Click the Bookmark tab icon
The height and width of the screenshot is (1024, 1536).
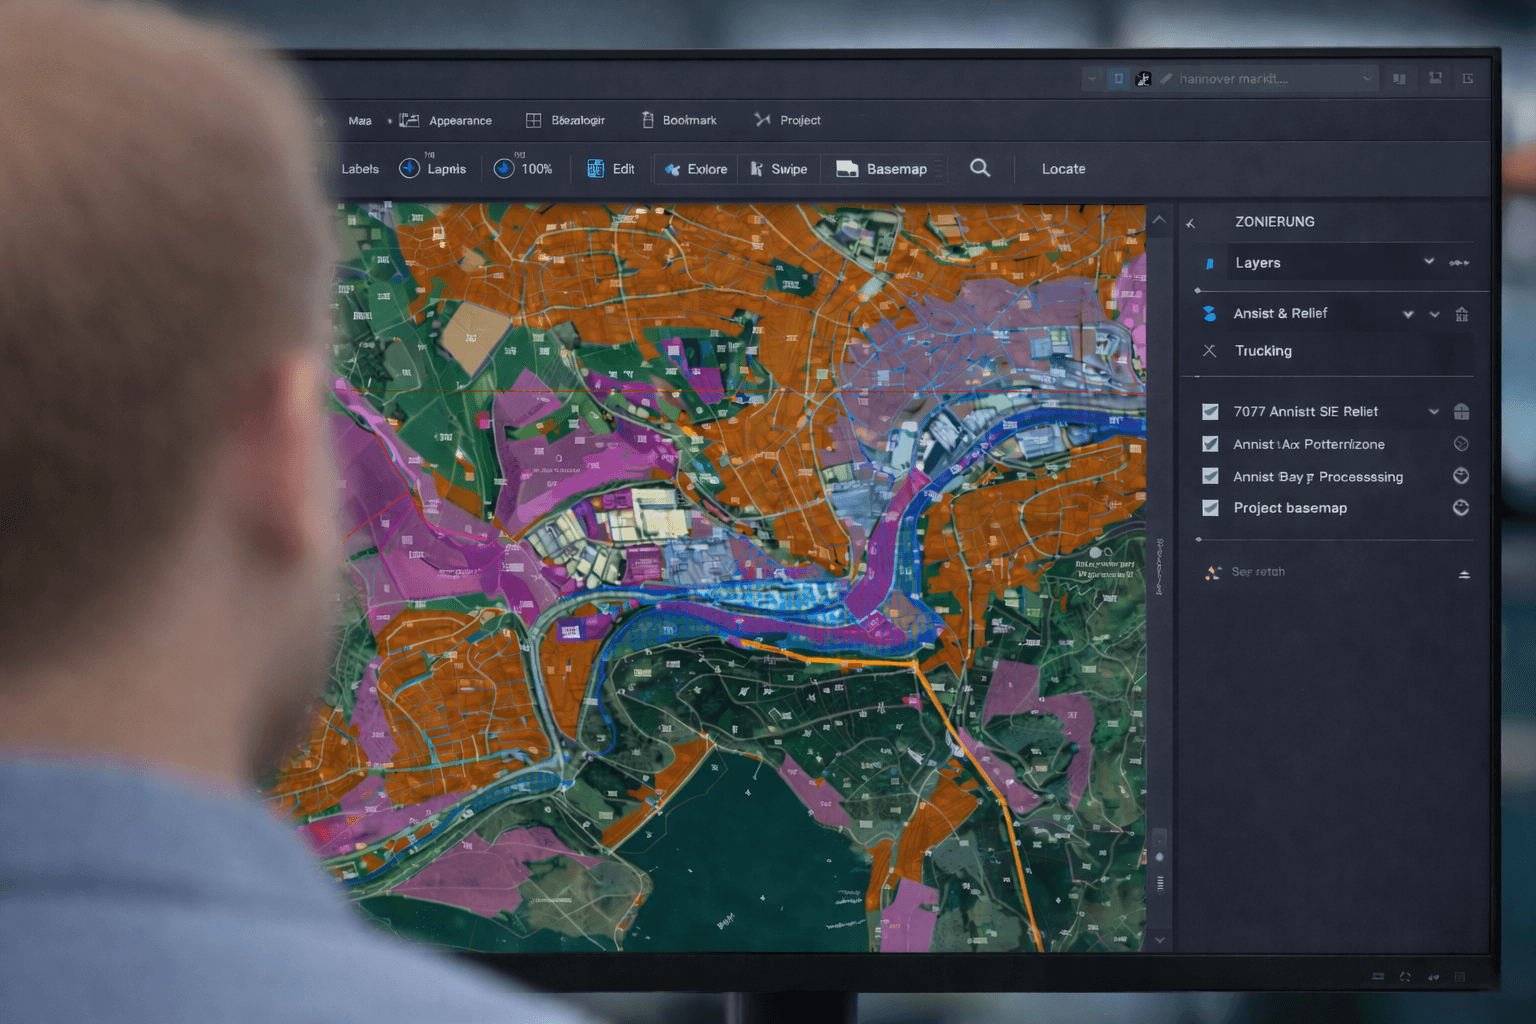pyautogui.click(x=648, y=120)
